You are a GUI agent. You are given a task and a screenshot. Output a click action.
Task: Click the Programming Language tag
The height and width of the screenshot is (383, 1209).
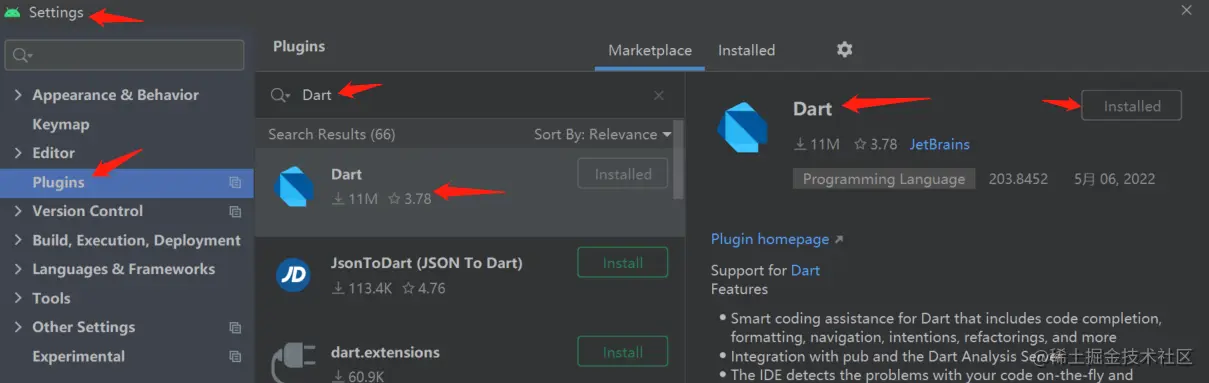click(x=884, y=179)
